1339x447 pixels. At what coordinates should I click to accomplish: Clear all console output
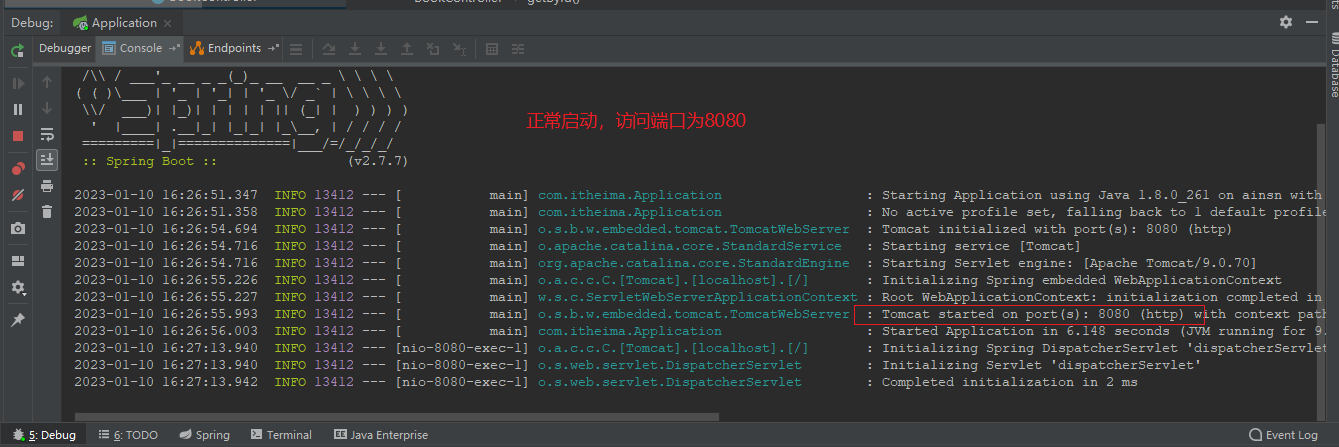47,212
